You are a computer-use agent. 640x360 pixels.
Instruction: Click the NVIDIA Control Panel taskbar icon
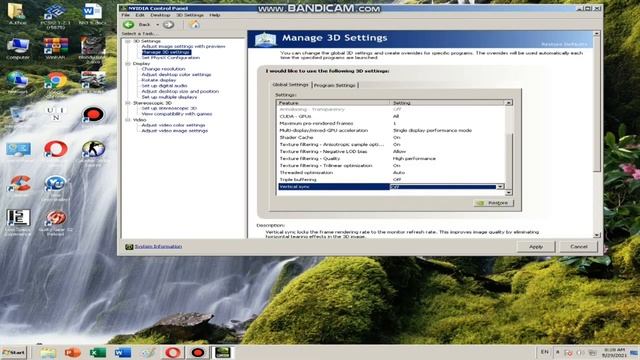(223, 352)
